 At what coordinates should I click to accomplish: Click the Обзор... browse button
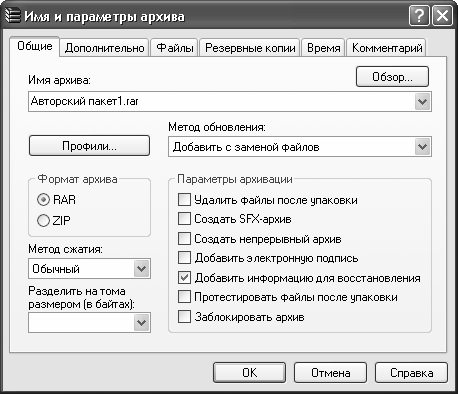pyautogui.click(x=392, y=77)
